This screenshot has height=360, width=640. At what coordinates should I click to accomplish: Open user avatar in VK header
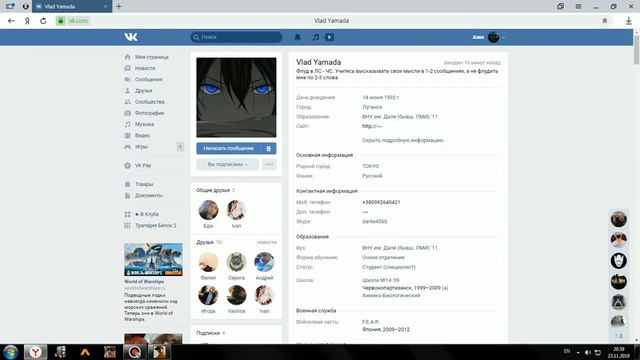click(493, 37)
